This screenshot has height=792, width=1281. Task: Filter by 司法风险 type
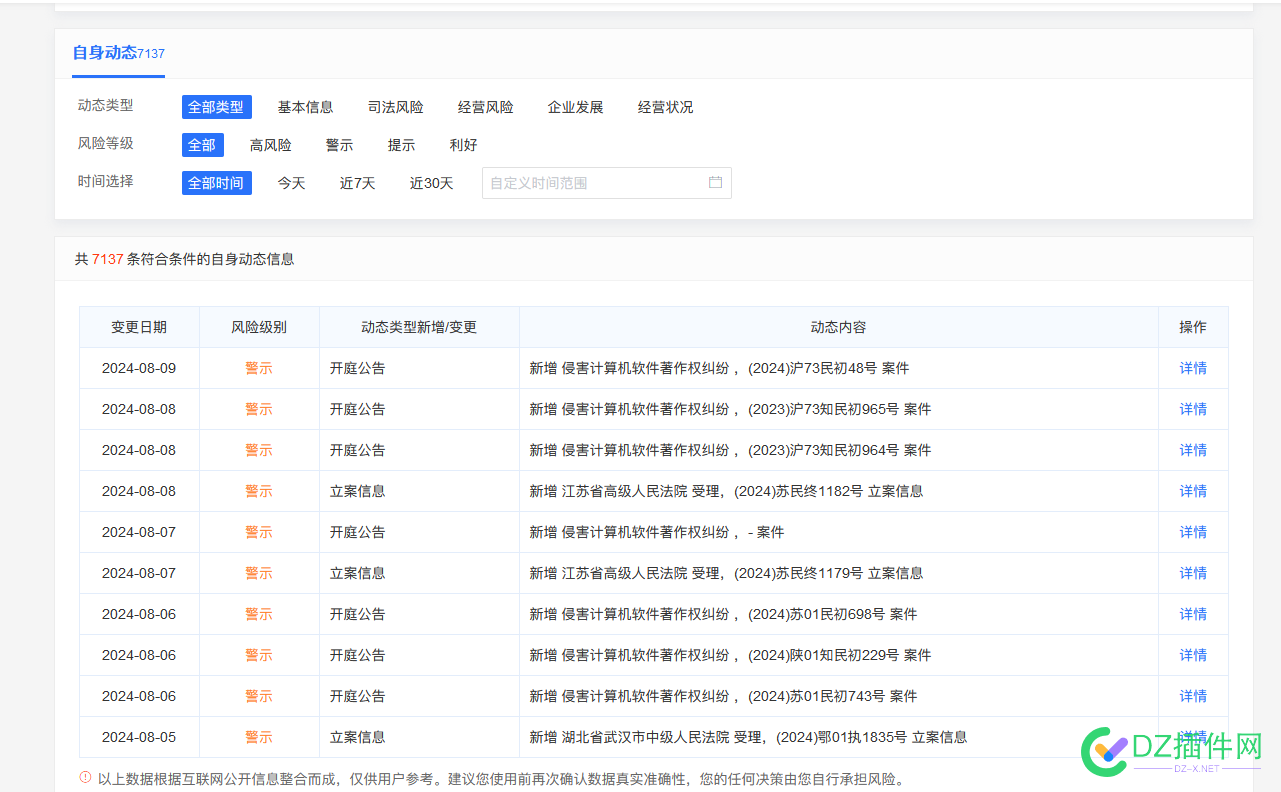(395, 107)
